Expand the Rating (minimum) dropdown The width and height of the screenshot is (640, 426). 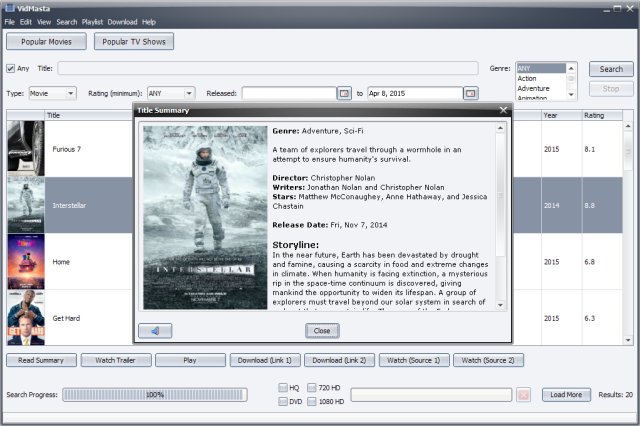click(171, 93)
